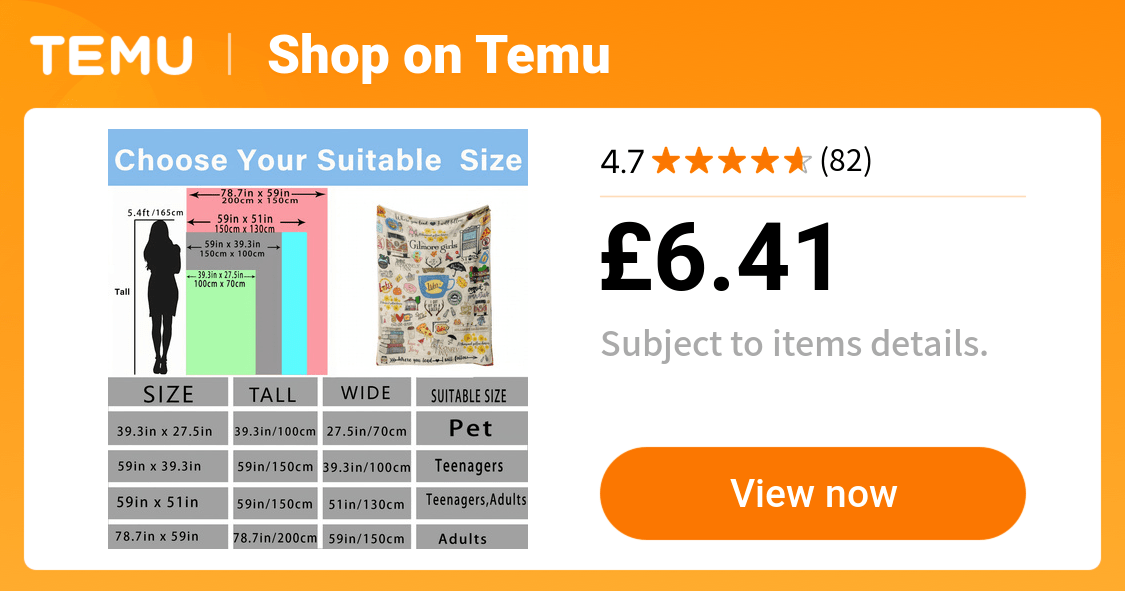This screenshot has height=591, width=1125.
Task: Open the (82) reviews count
Action: point(845,160)
